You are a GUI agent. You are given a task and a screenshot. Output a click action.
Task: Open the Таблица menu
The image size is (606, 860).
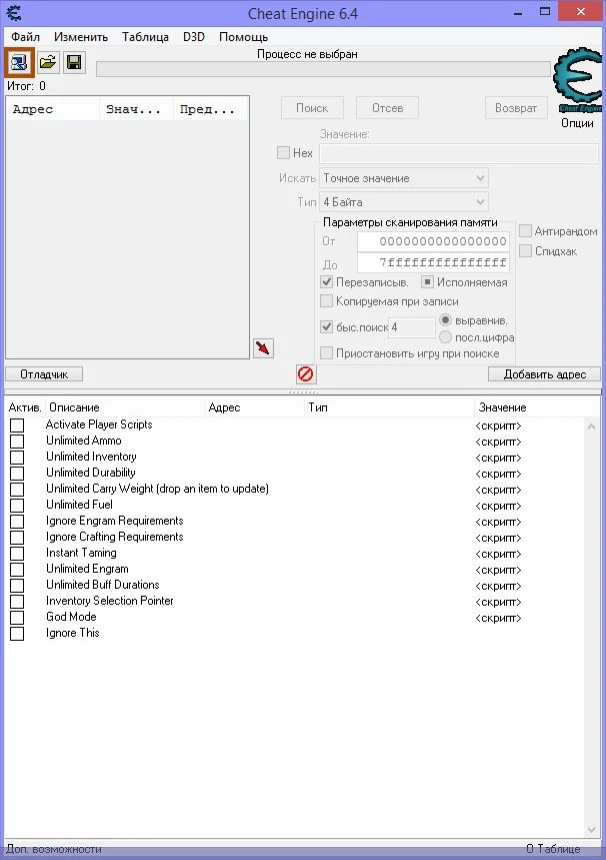(145, 37)
